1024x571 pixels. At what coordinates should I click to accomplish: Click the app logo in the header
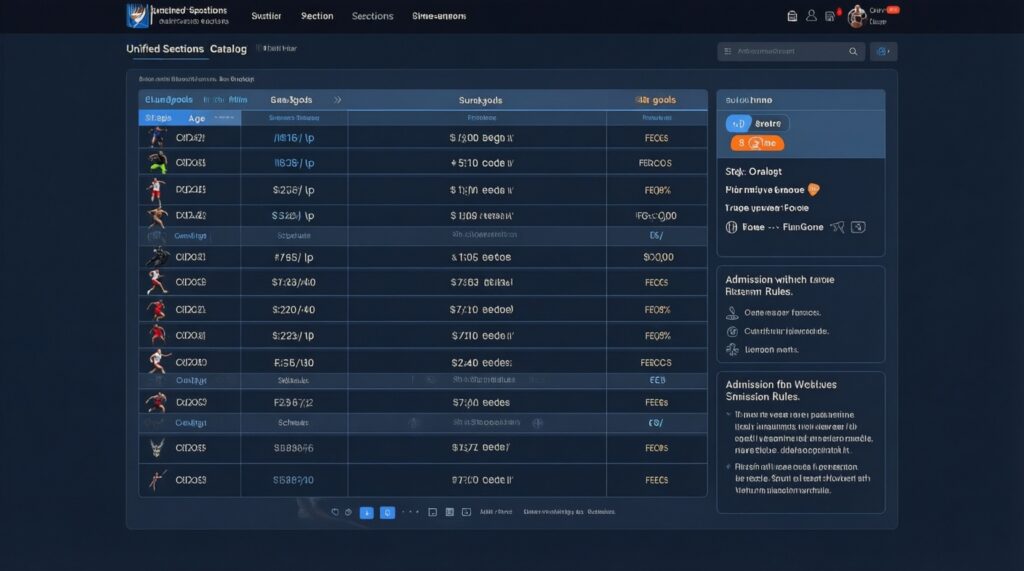click(135, 16)
